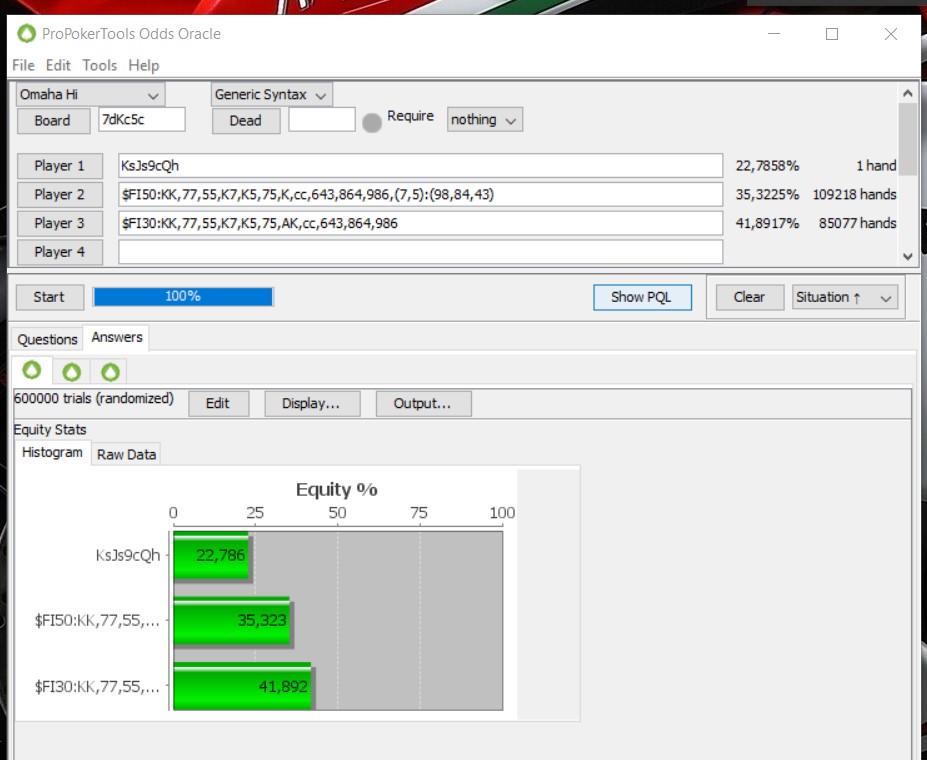Click the Board input field with 7dKc5c
927x760 pixels.
(142, 119)
